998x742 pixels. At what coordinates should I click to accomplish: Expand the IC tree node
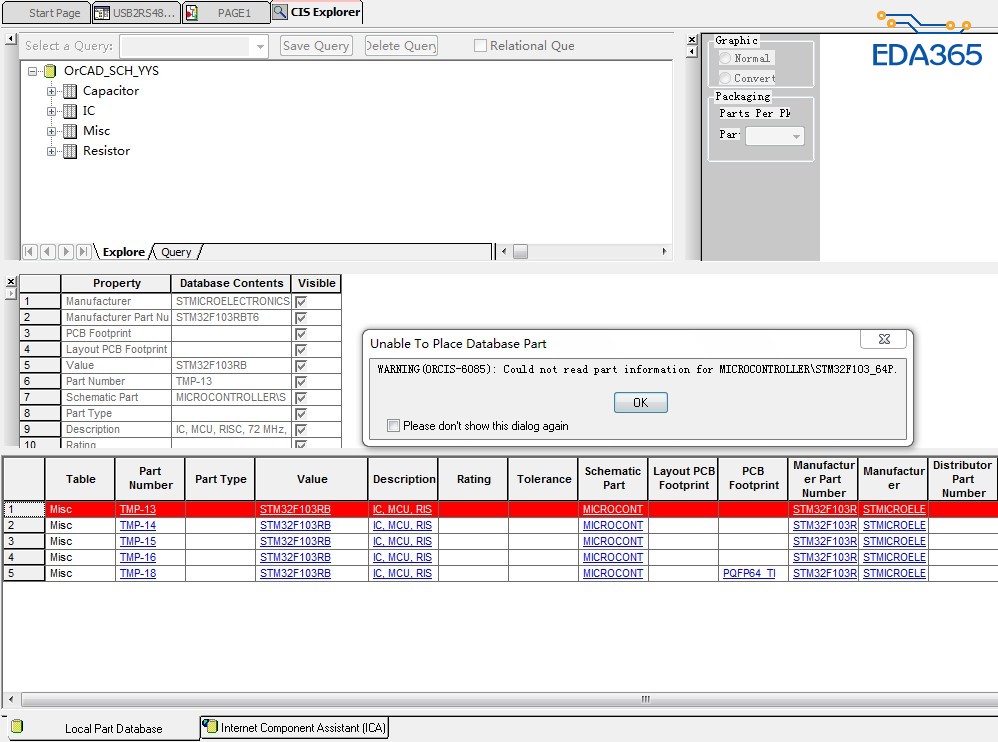[x=51, y=111]
